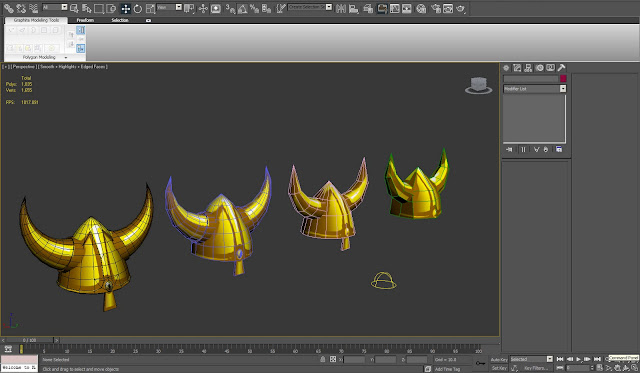Toggle Set Key mode
The width and height of the screenshot is (640, 373).
499,368
